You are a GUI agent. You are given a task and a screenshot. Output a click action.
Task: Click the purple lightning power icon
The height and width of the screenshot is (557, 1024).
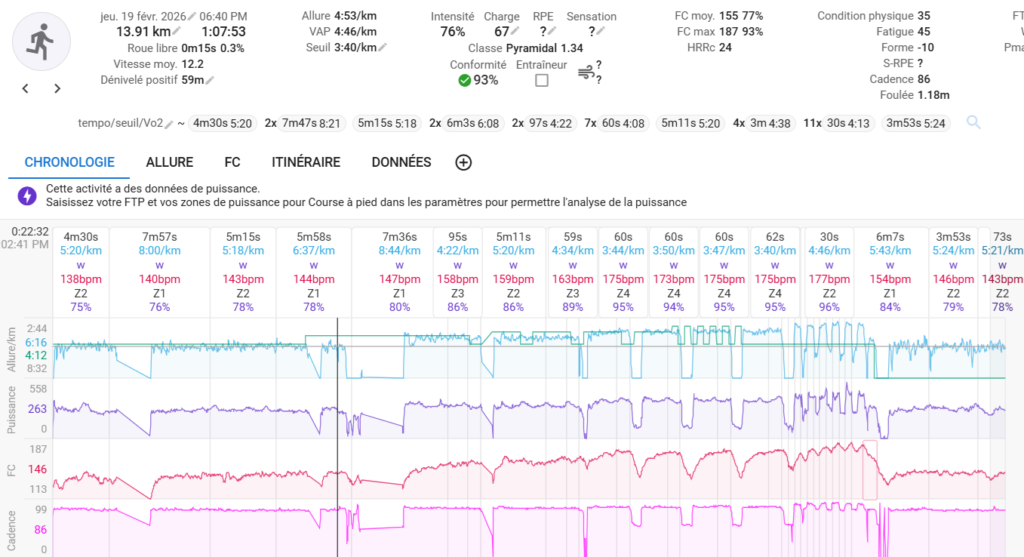coord(28,195)
